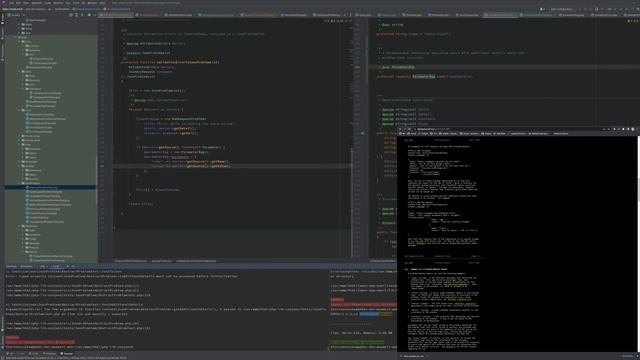This screenshot has width=640, height=360.
Task: Open the terminal tabs dropdown chevron
Action: tap(73, 266)
